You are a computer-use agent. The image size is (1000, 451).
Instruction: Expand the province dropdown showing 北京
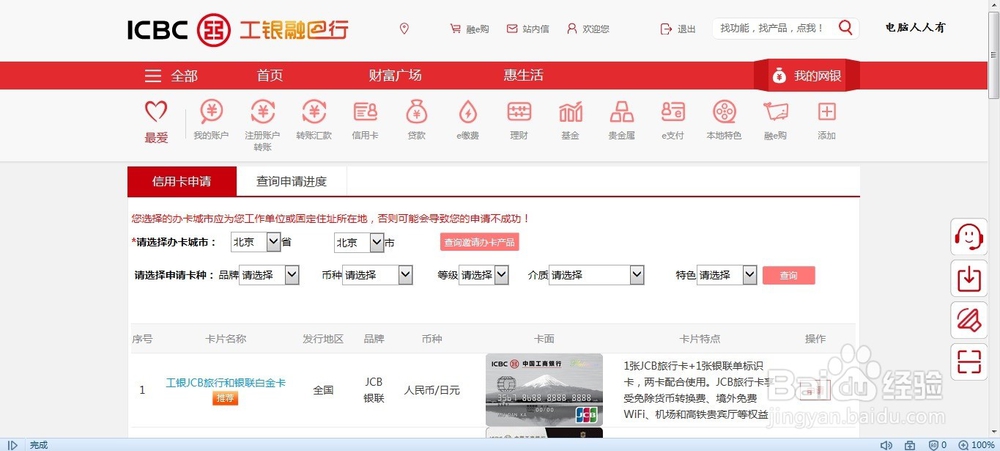click(256, 242)
